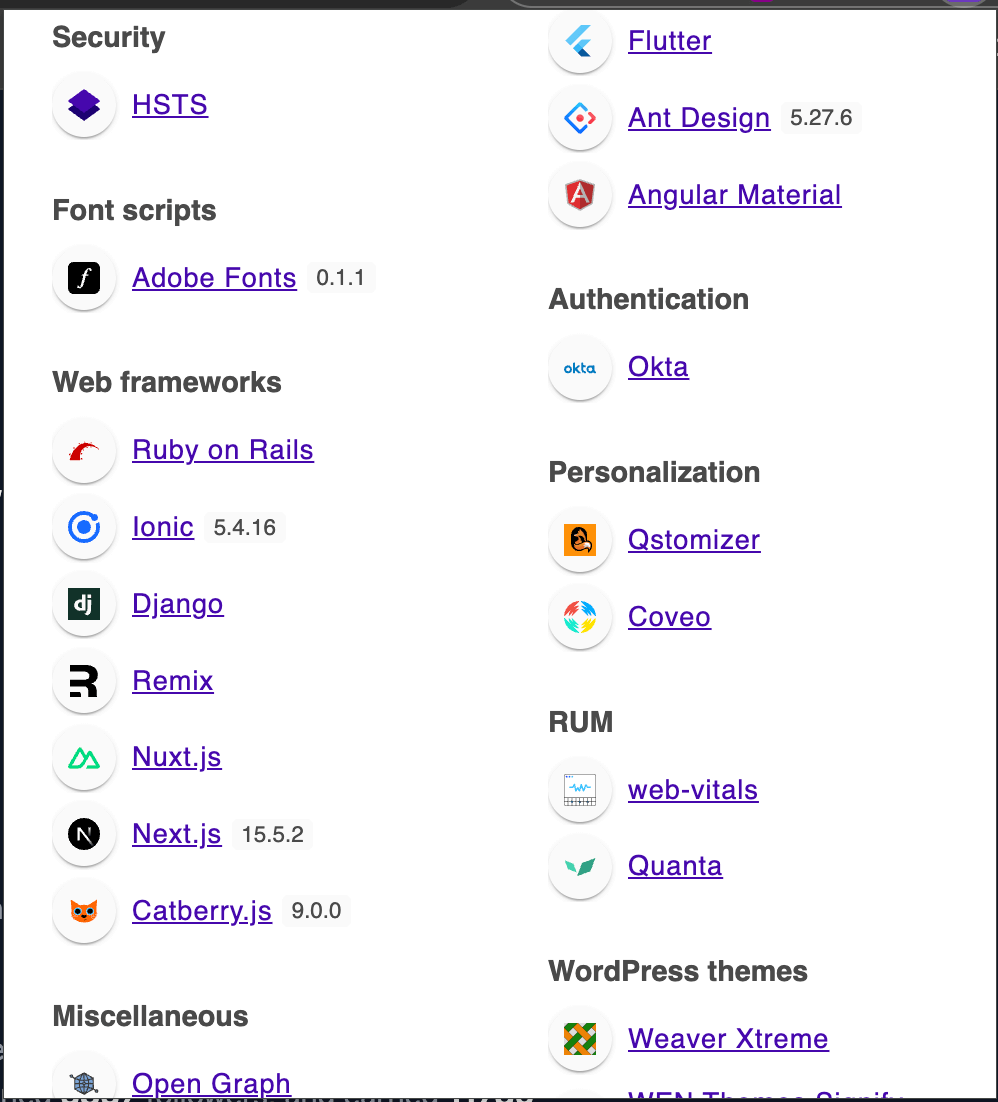Open the Qstomizer link

point(694,540)
